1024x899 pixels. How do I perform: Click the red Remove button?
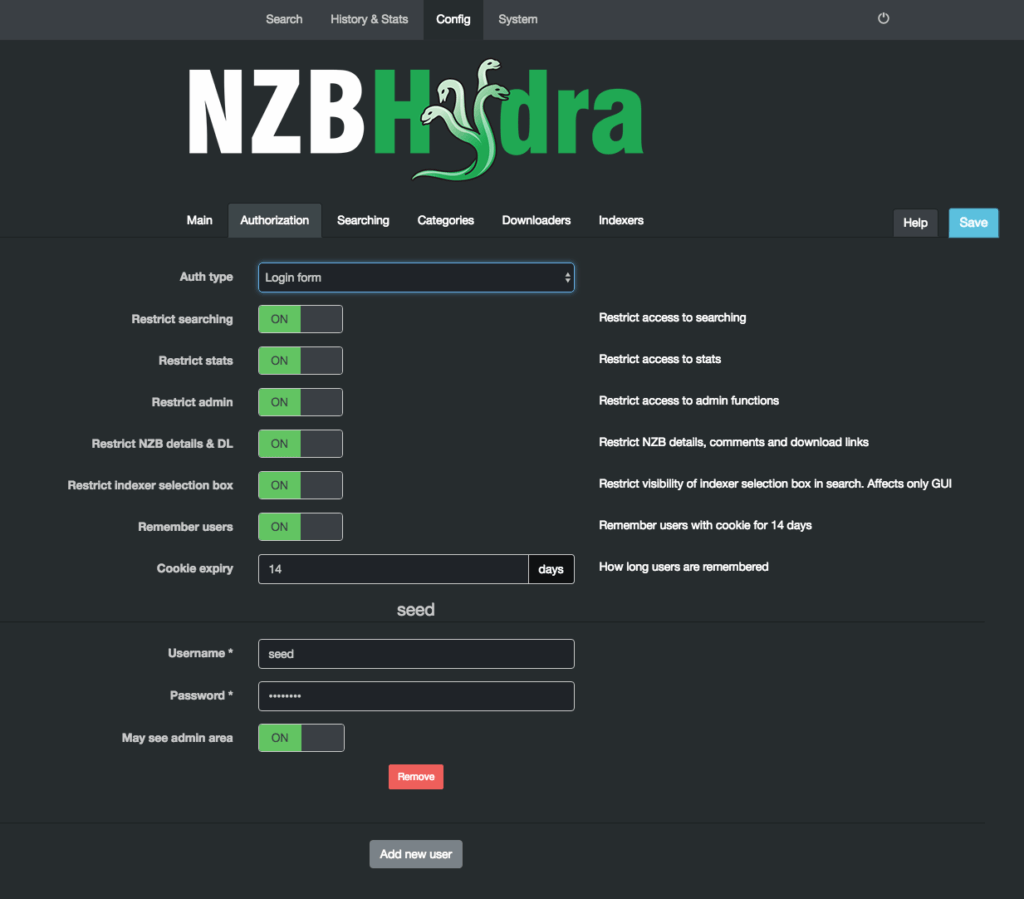tap(416, 777)
